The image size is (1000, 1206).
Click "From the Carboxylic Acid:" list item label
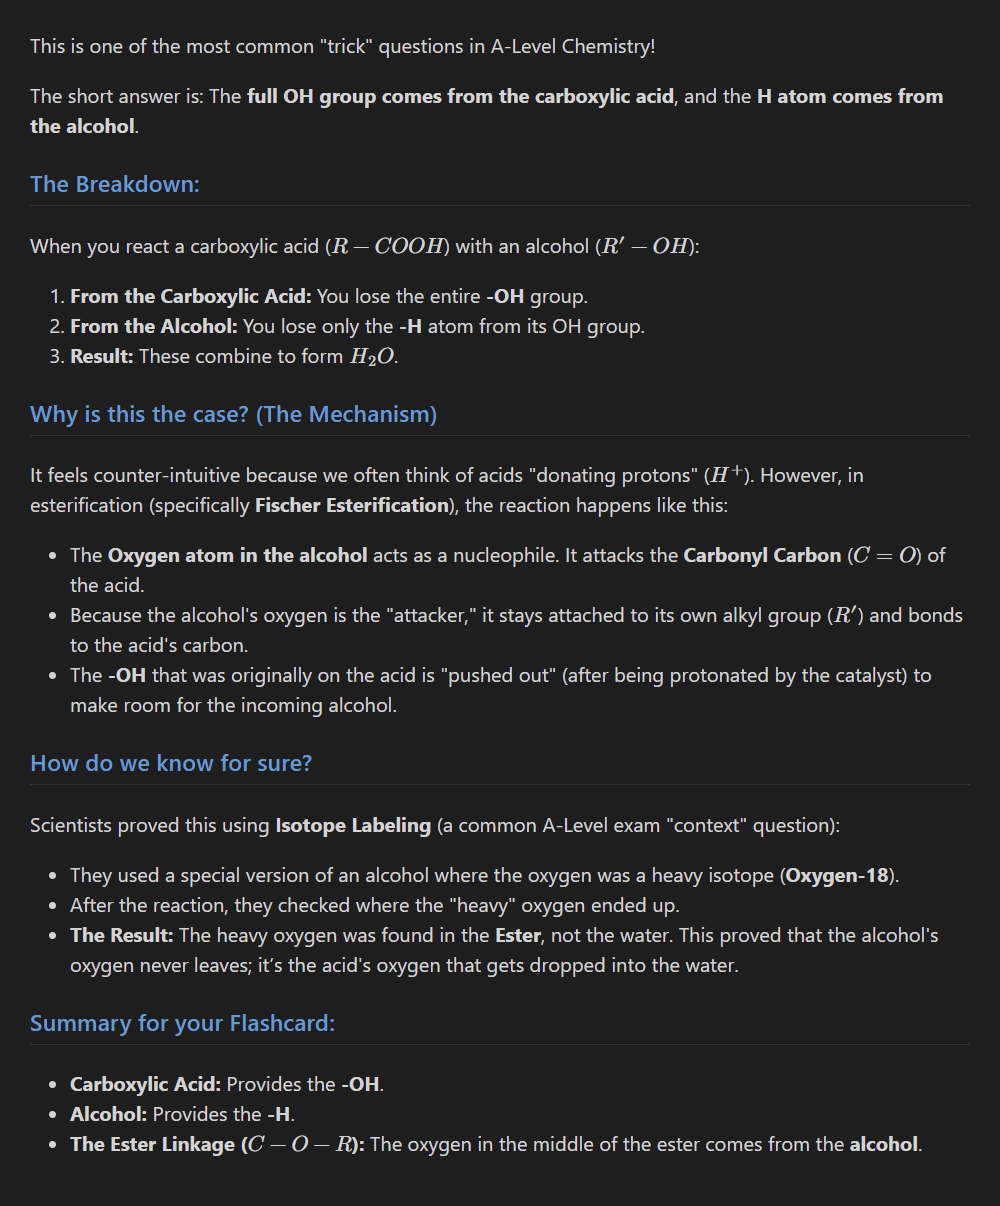click(x=191, y=297)
